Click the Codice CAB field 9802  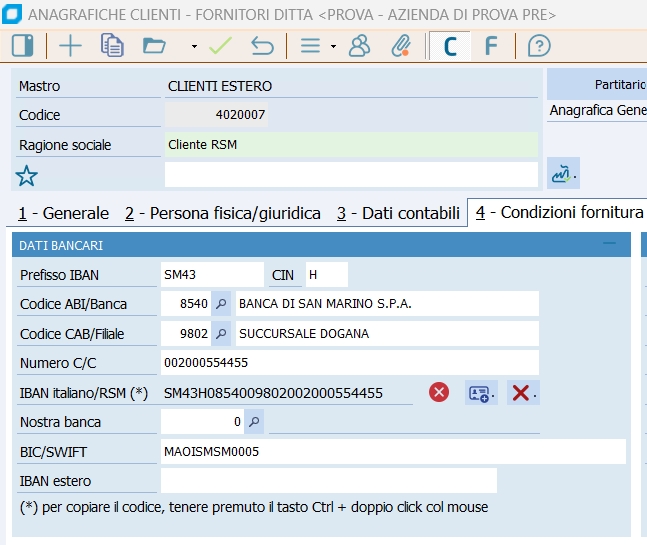186,333
